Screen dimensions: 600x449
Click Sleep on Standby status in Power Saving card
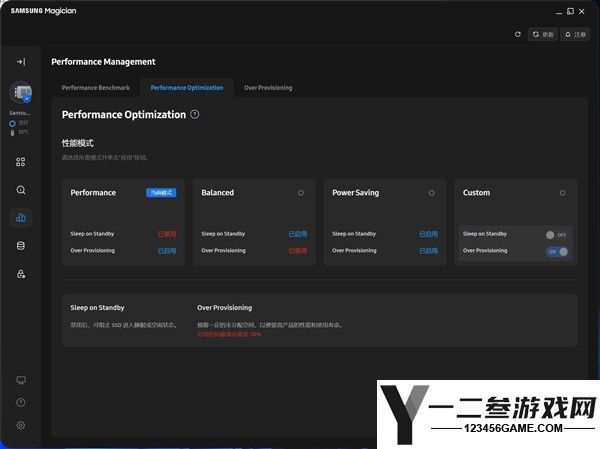coord(429,234)
